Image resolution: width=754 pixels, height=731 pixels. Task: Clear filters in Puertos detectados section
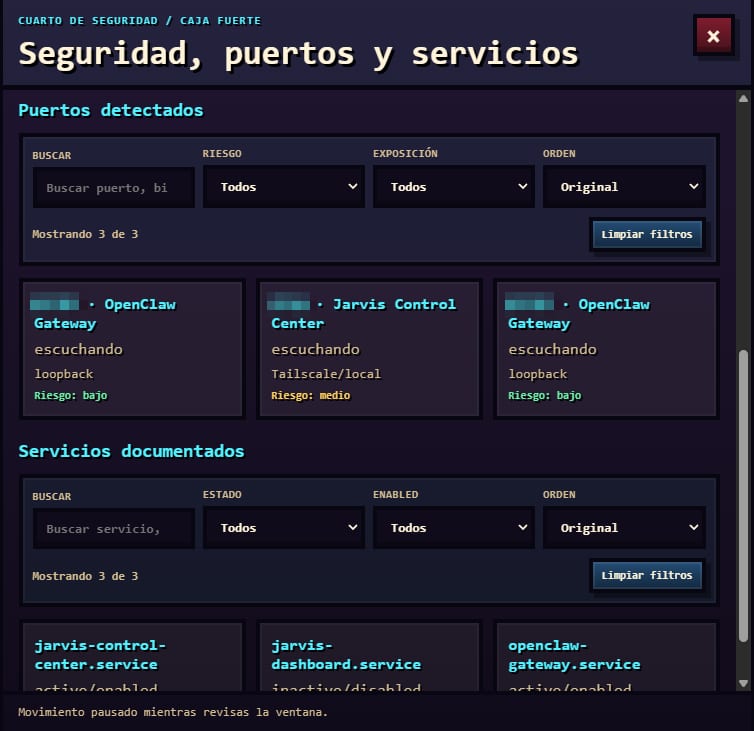coord(647,234)
